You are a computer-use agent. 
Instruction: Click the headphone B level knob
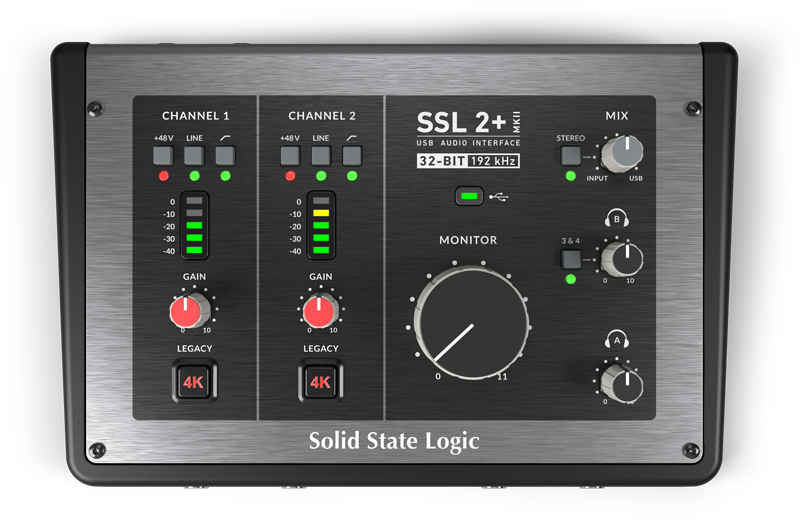coord(621,259)
